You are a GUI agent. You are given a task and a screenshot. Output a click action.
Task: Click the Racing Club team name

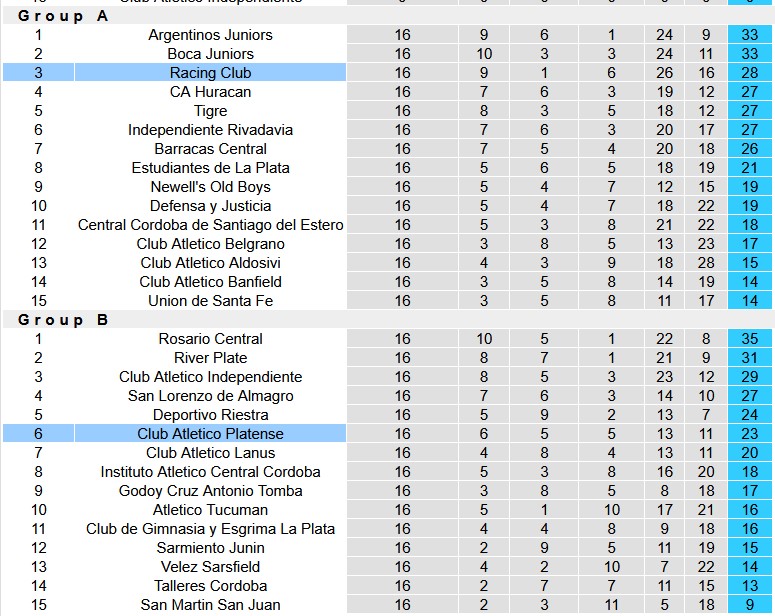click(210, 73)
